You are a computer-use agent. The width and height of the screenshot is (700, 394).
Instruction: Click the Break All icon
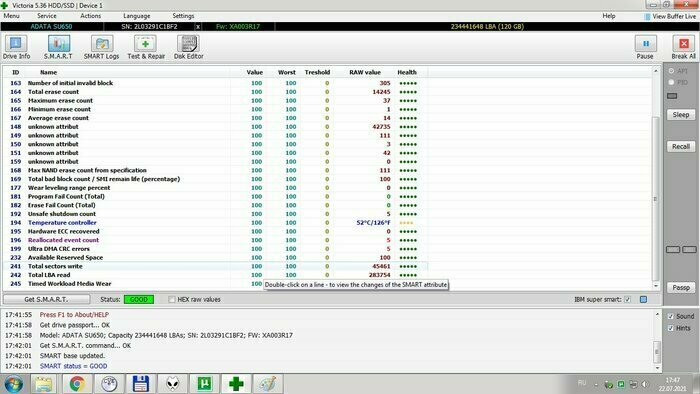(683, 44)
